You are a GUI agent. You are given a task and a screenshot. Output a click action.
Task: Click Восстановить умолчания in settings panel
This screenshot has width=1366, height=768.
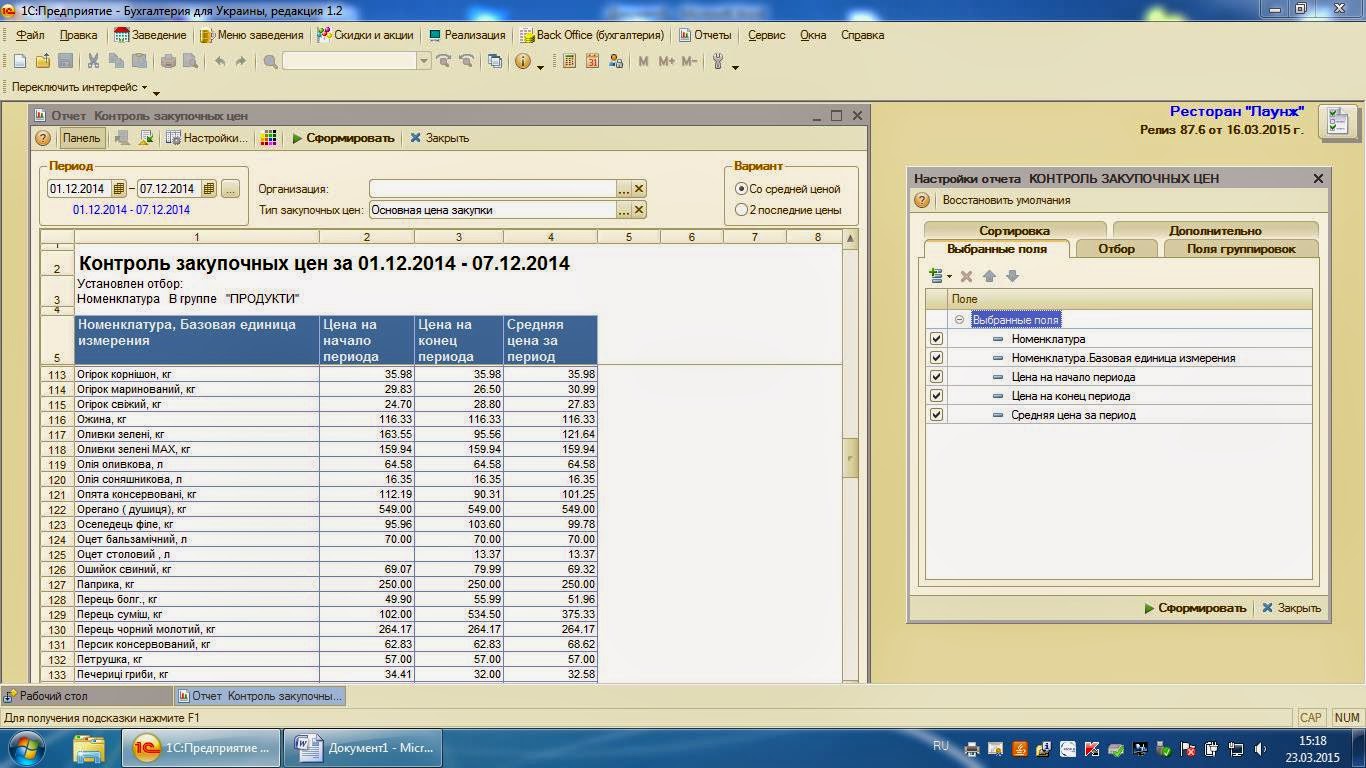pos(1006,200)
